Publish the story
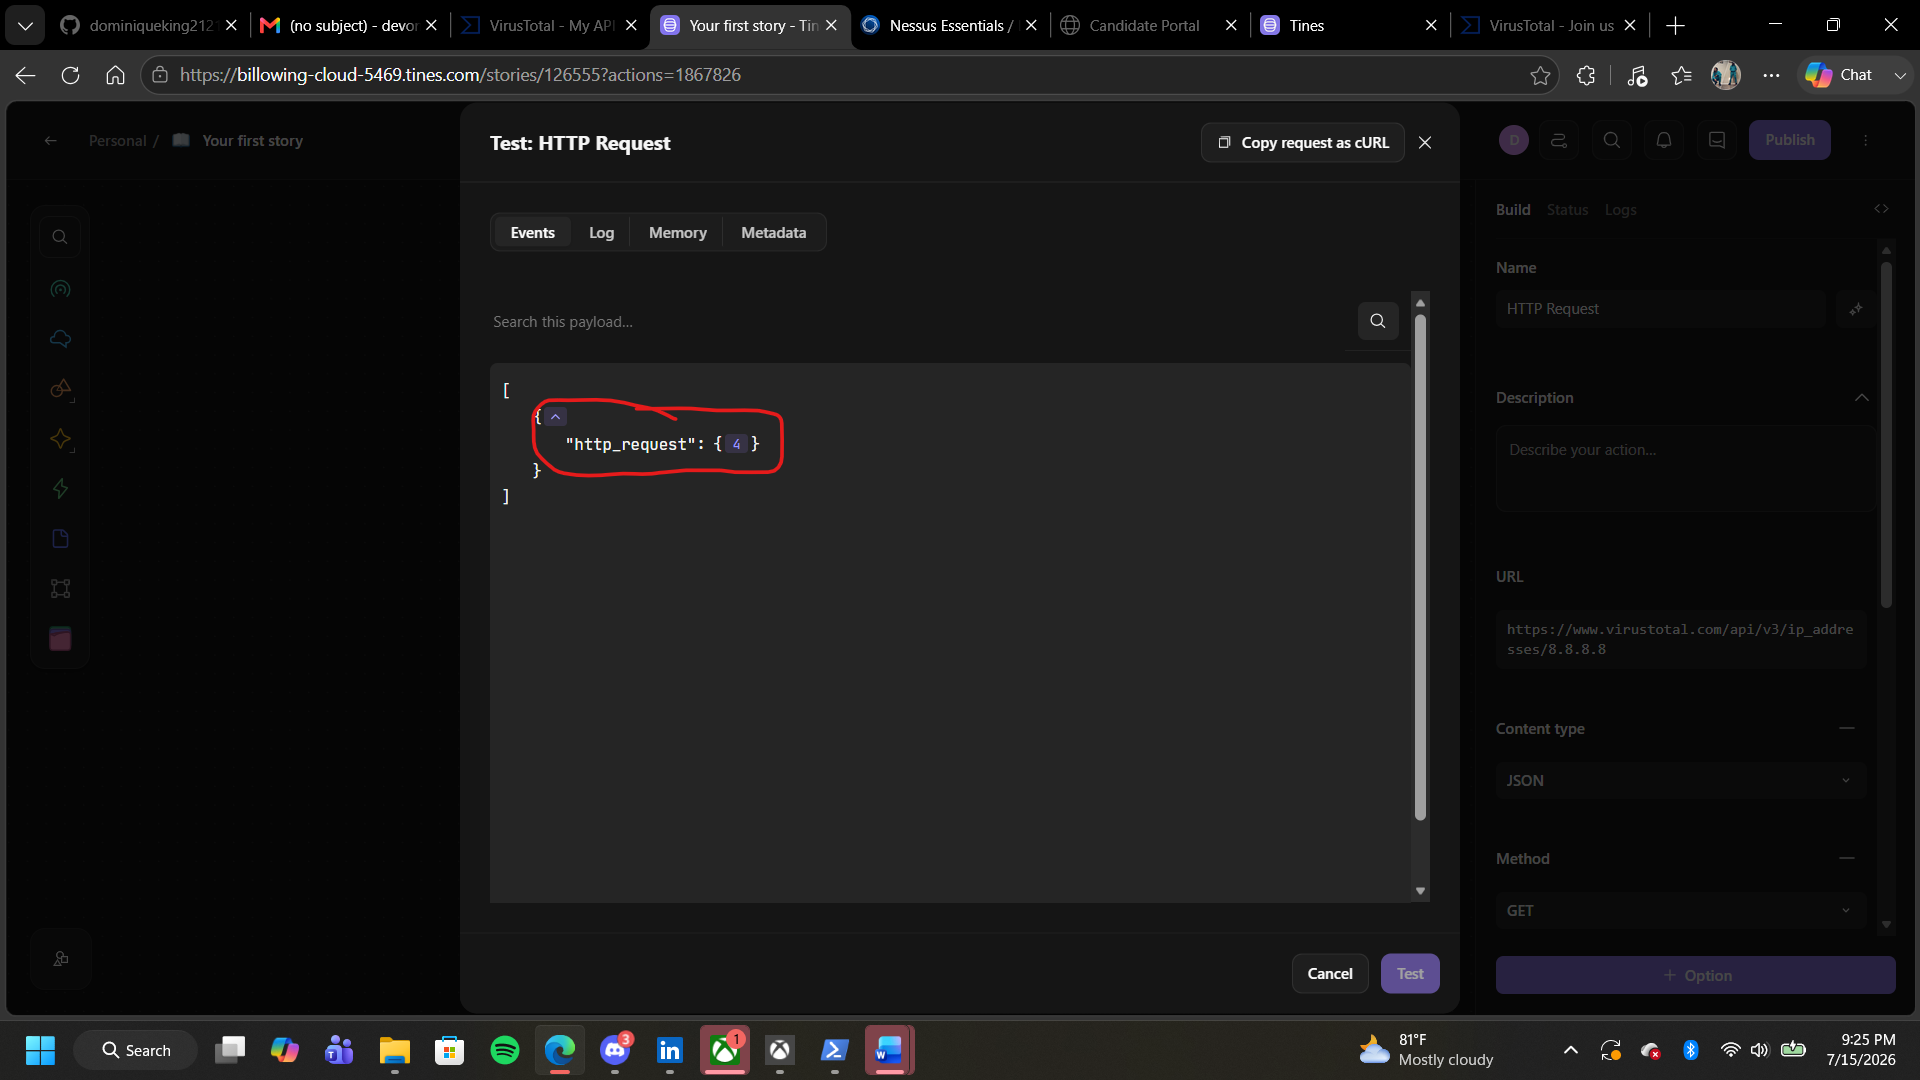Image resolution: width=1920 pixels, height=1080 pixels. pyautogui.click(x=1789, y=140)
